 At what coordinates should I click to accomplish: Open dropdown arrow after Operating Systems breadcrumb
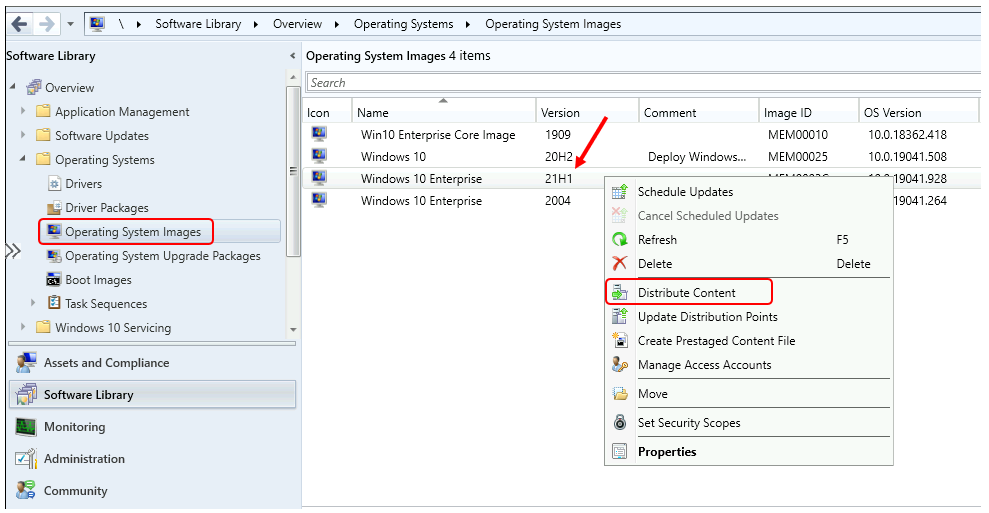[x=468, y=25]
